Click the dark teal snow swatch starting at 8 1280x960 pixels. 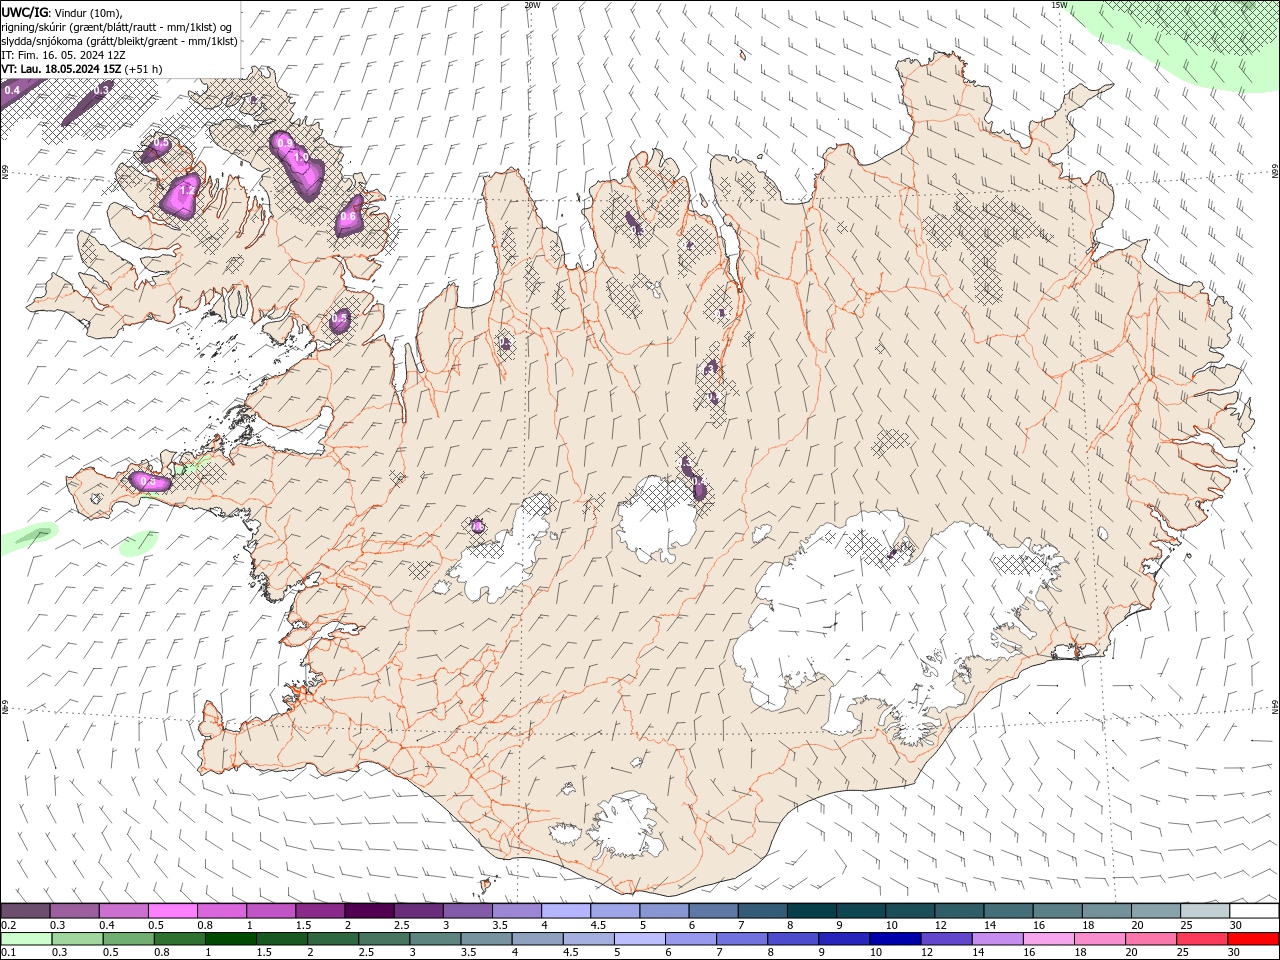coord(811,911)
